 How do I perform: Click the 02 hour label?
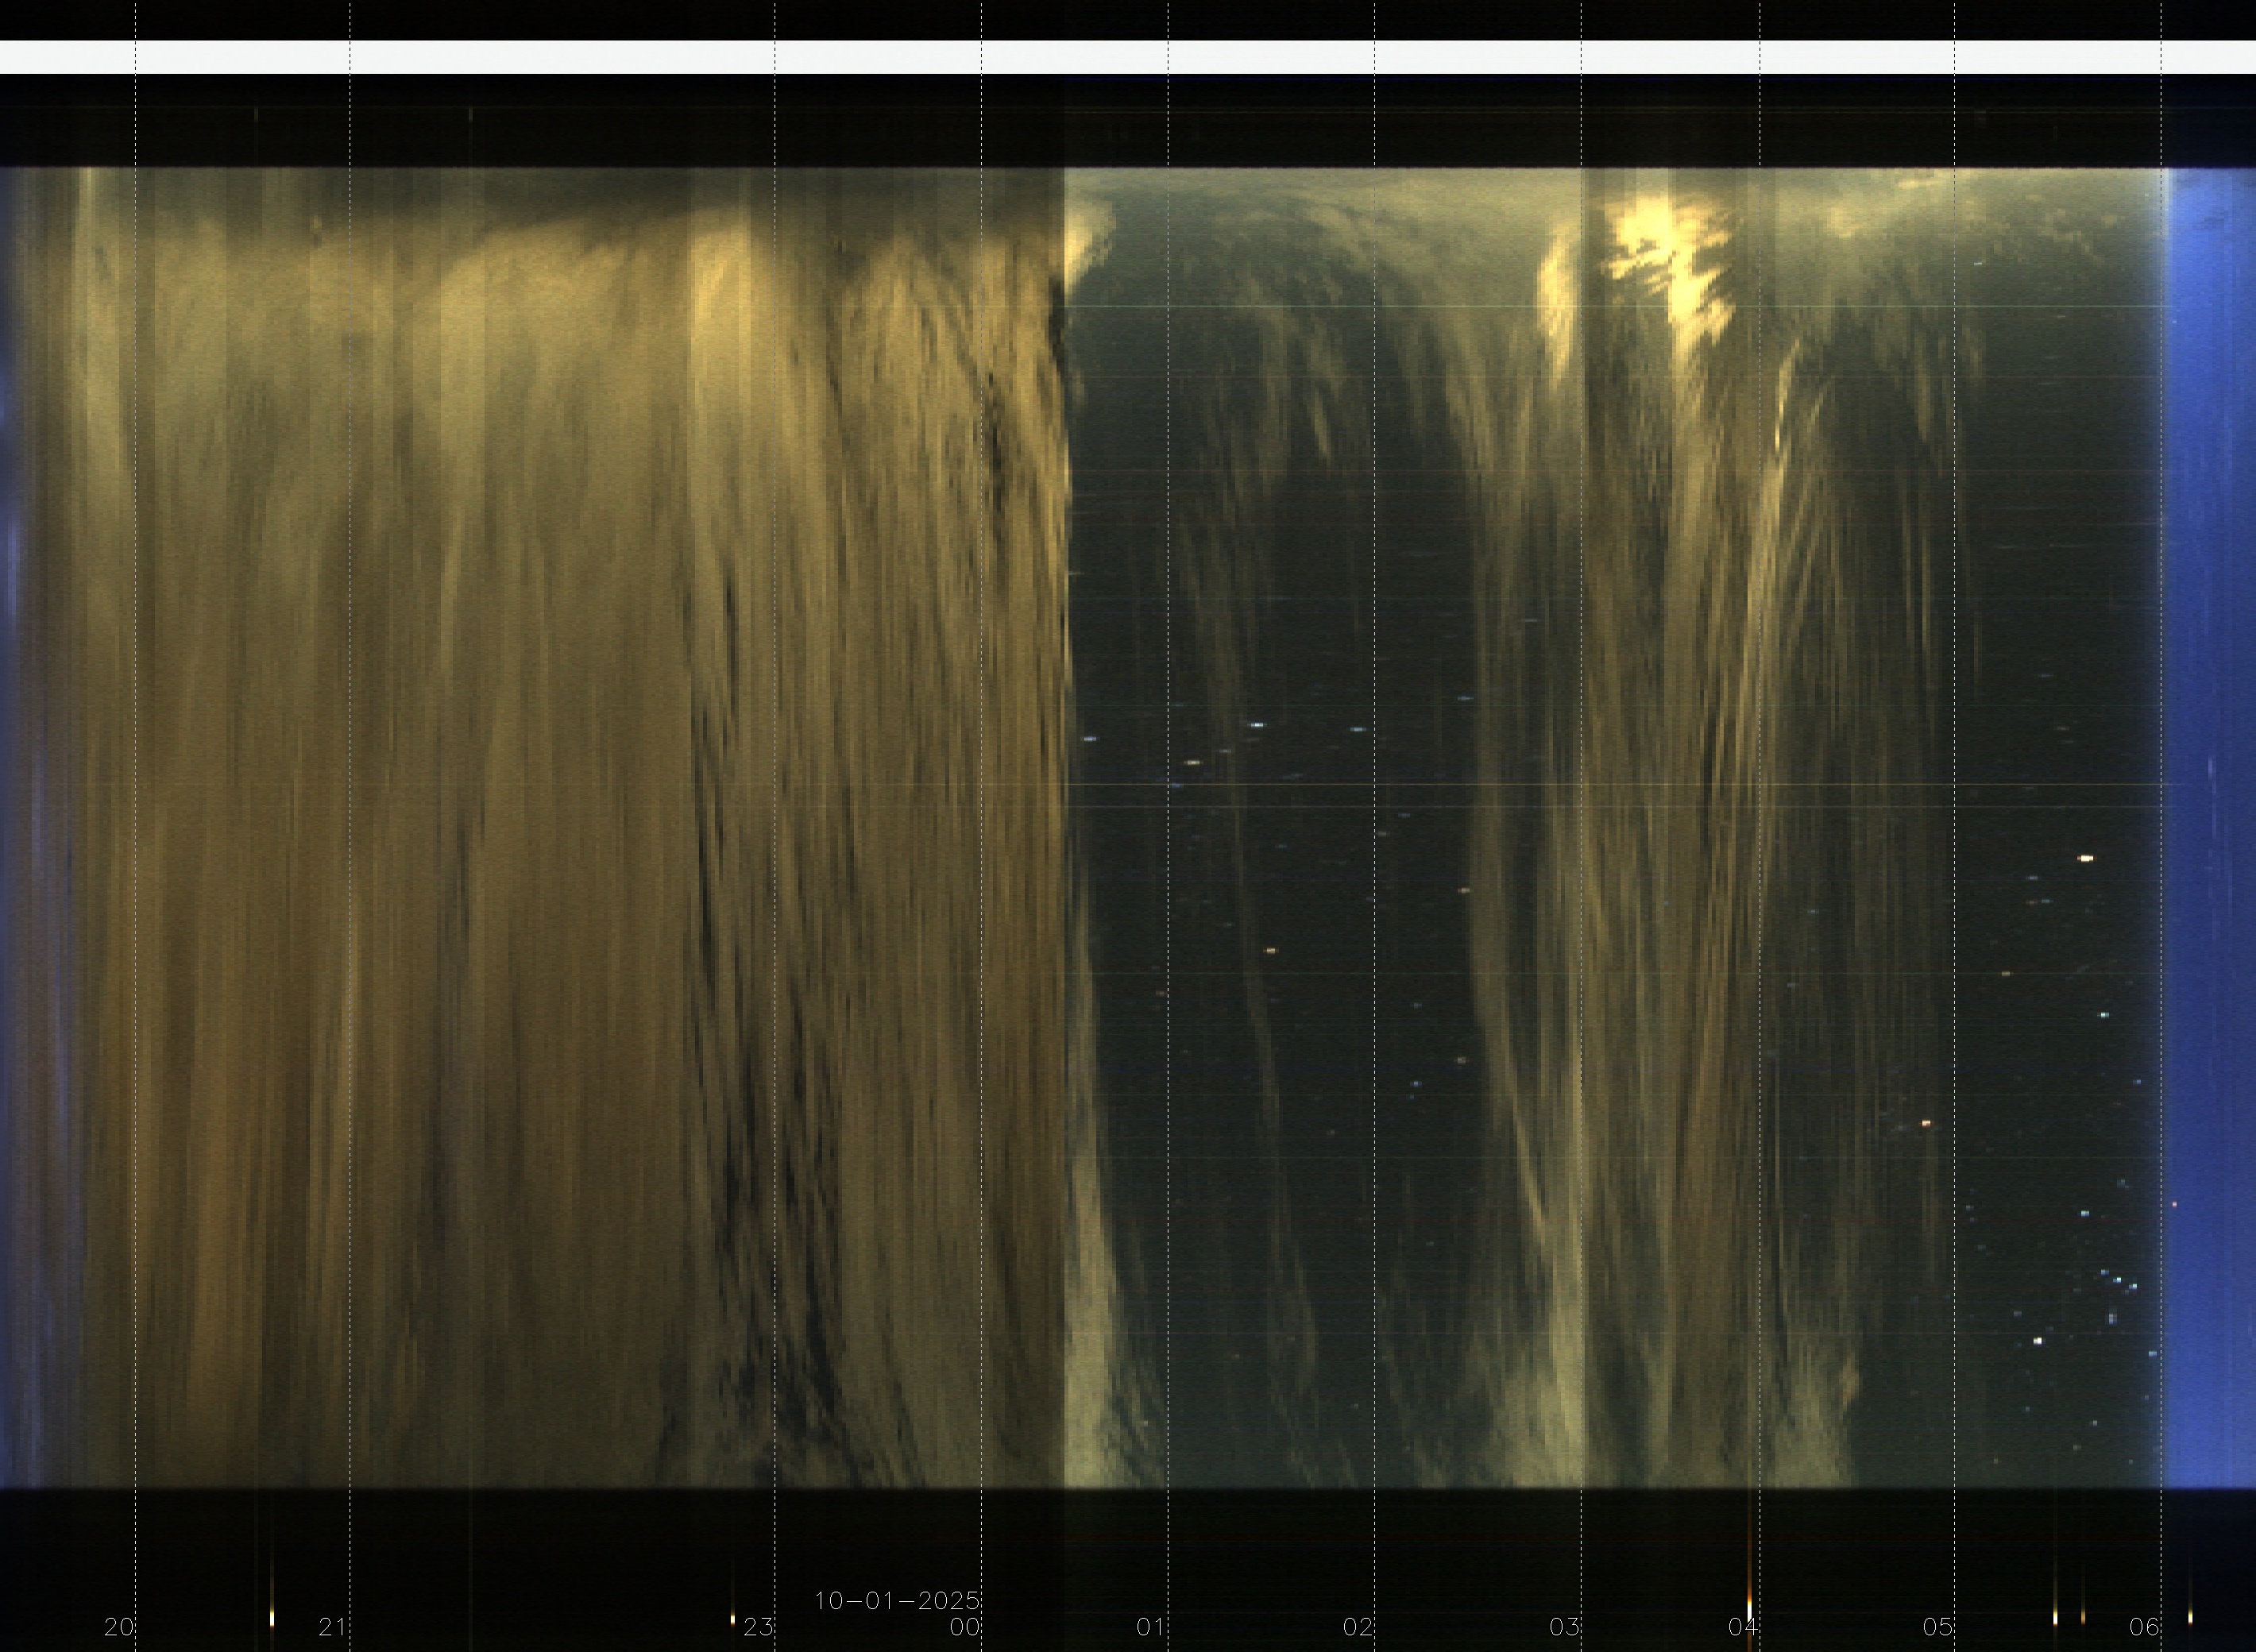pos(1358,1627)
